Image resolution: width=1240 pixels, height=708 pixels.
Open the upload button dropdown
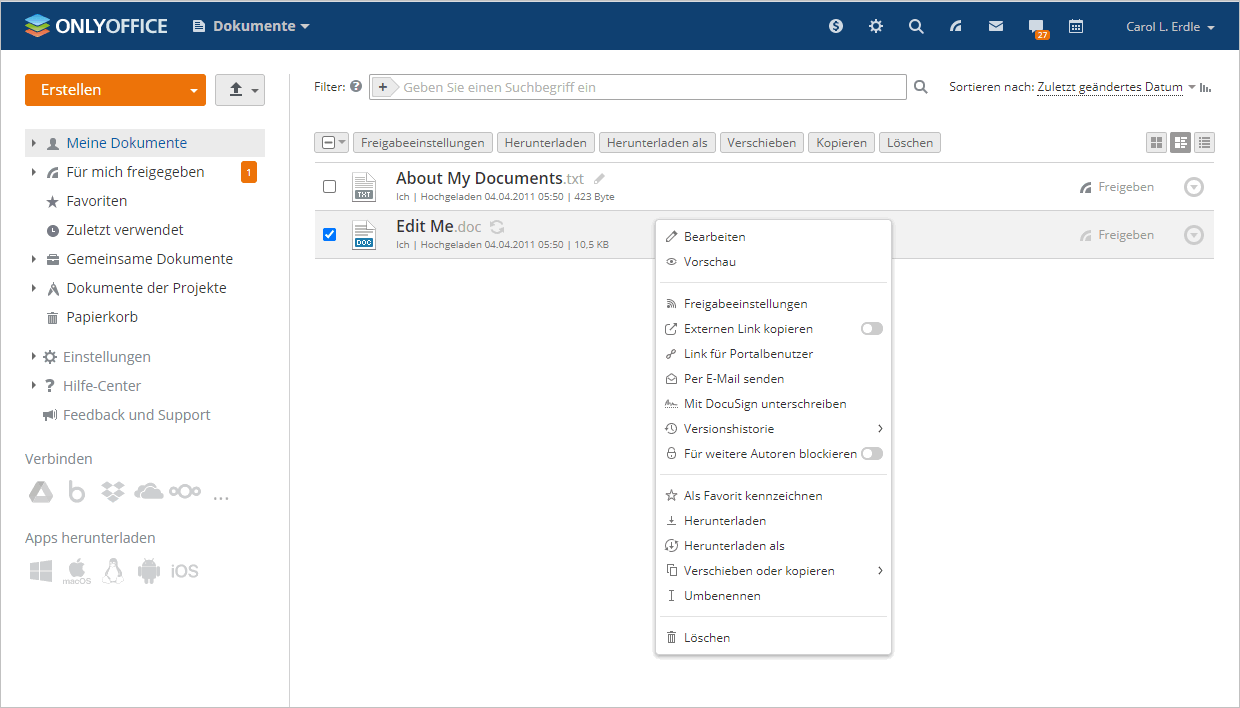tap(239, 90)
